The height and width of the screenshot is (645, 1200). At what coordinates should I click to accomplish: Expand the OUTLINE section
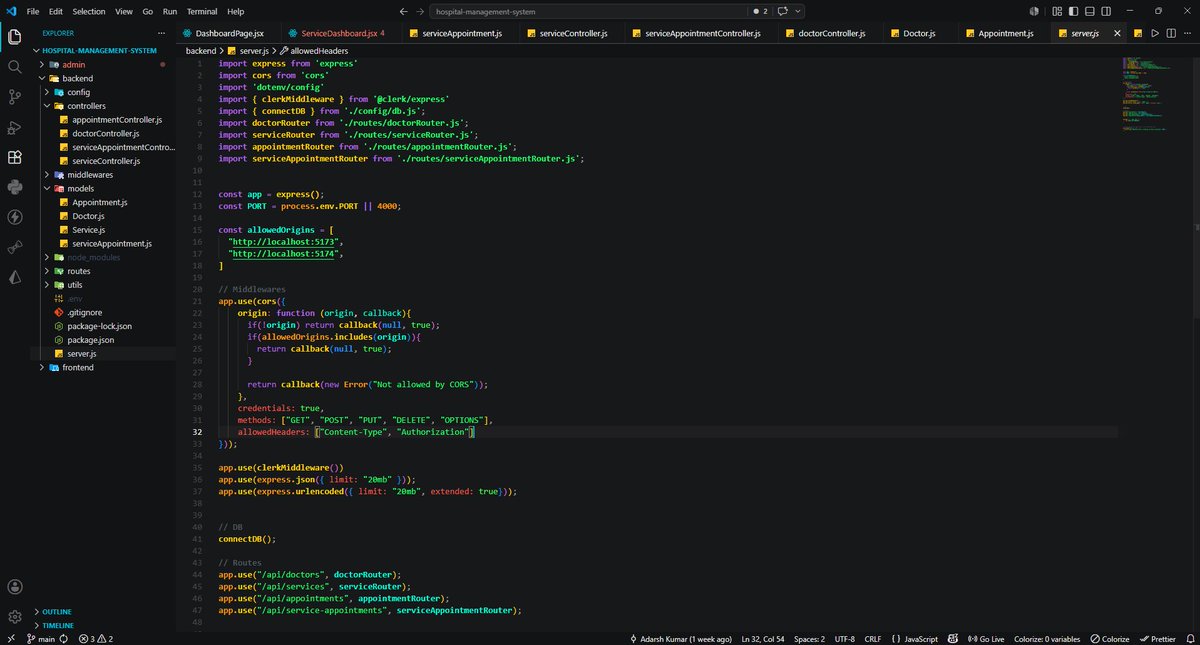tap(56, 611)
